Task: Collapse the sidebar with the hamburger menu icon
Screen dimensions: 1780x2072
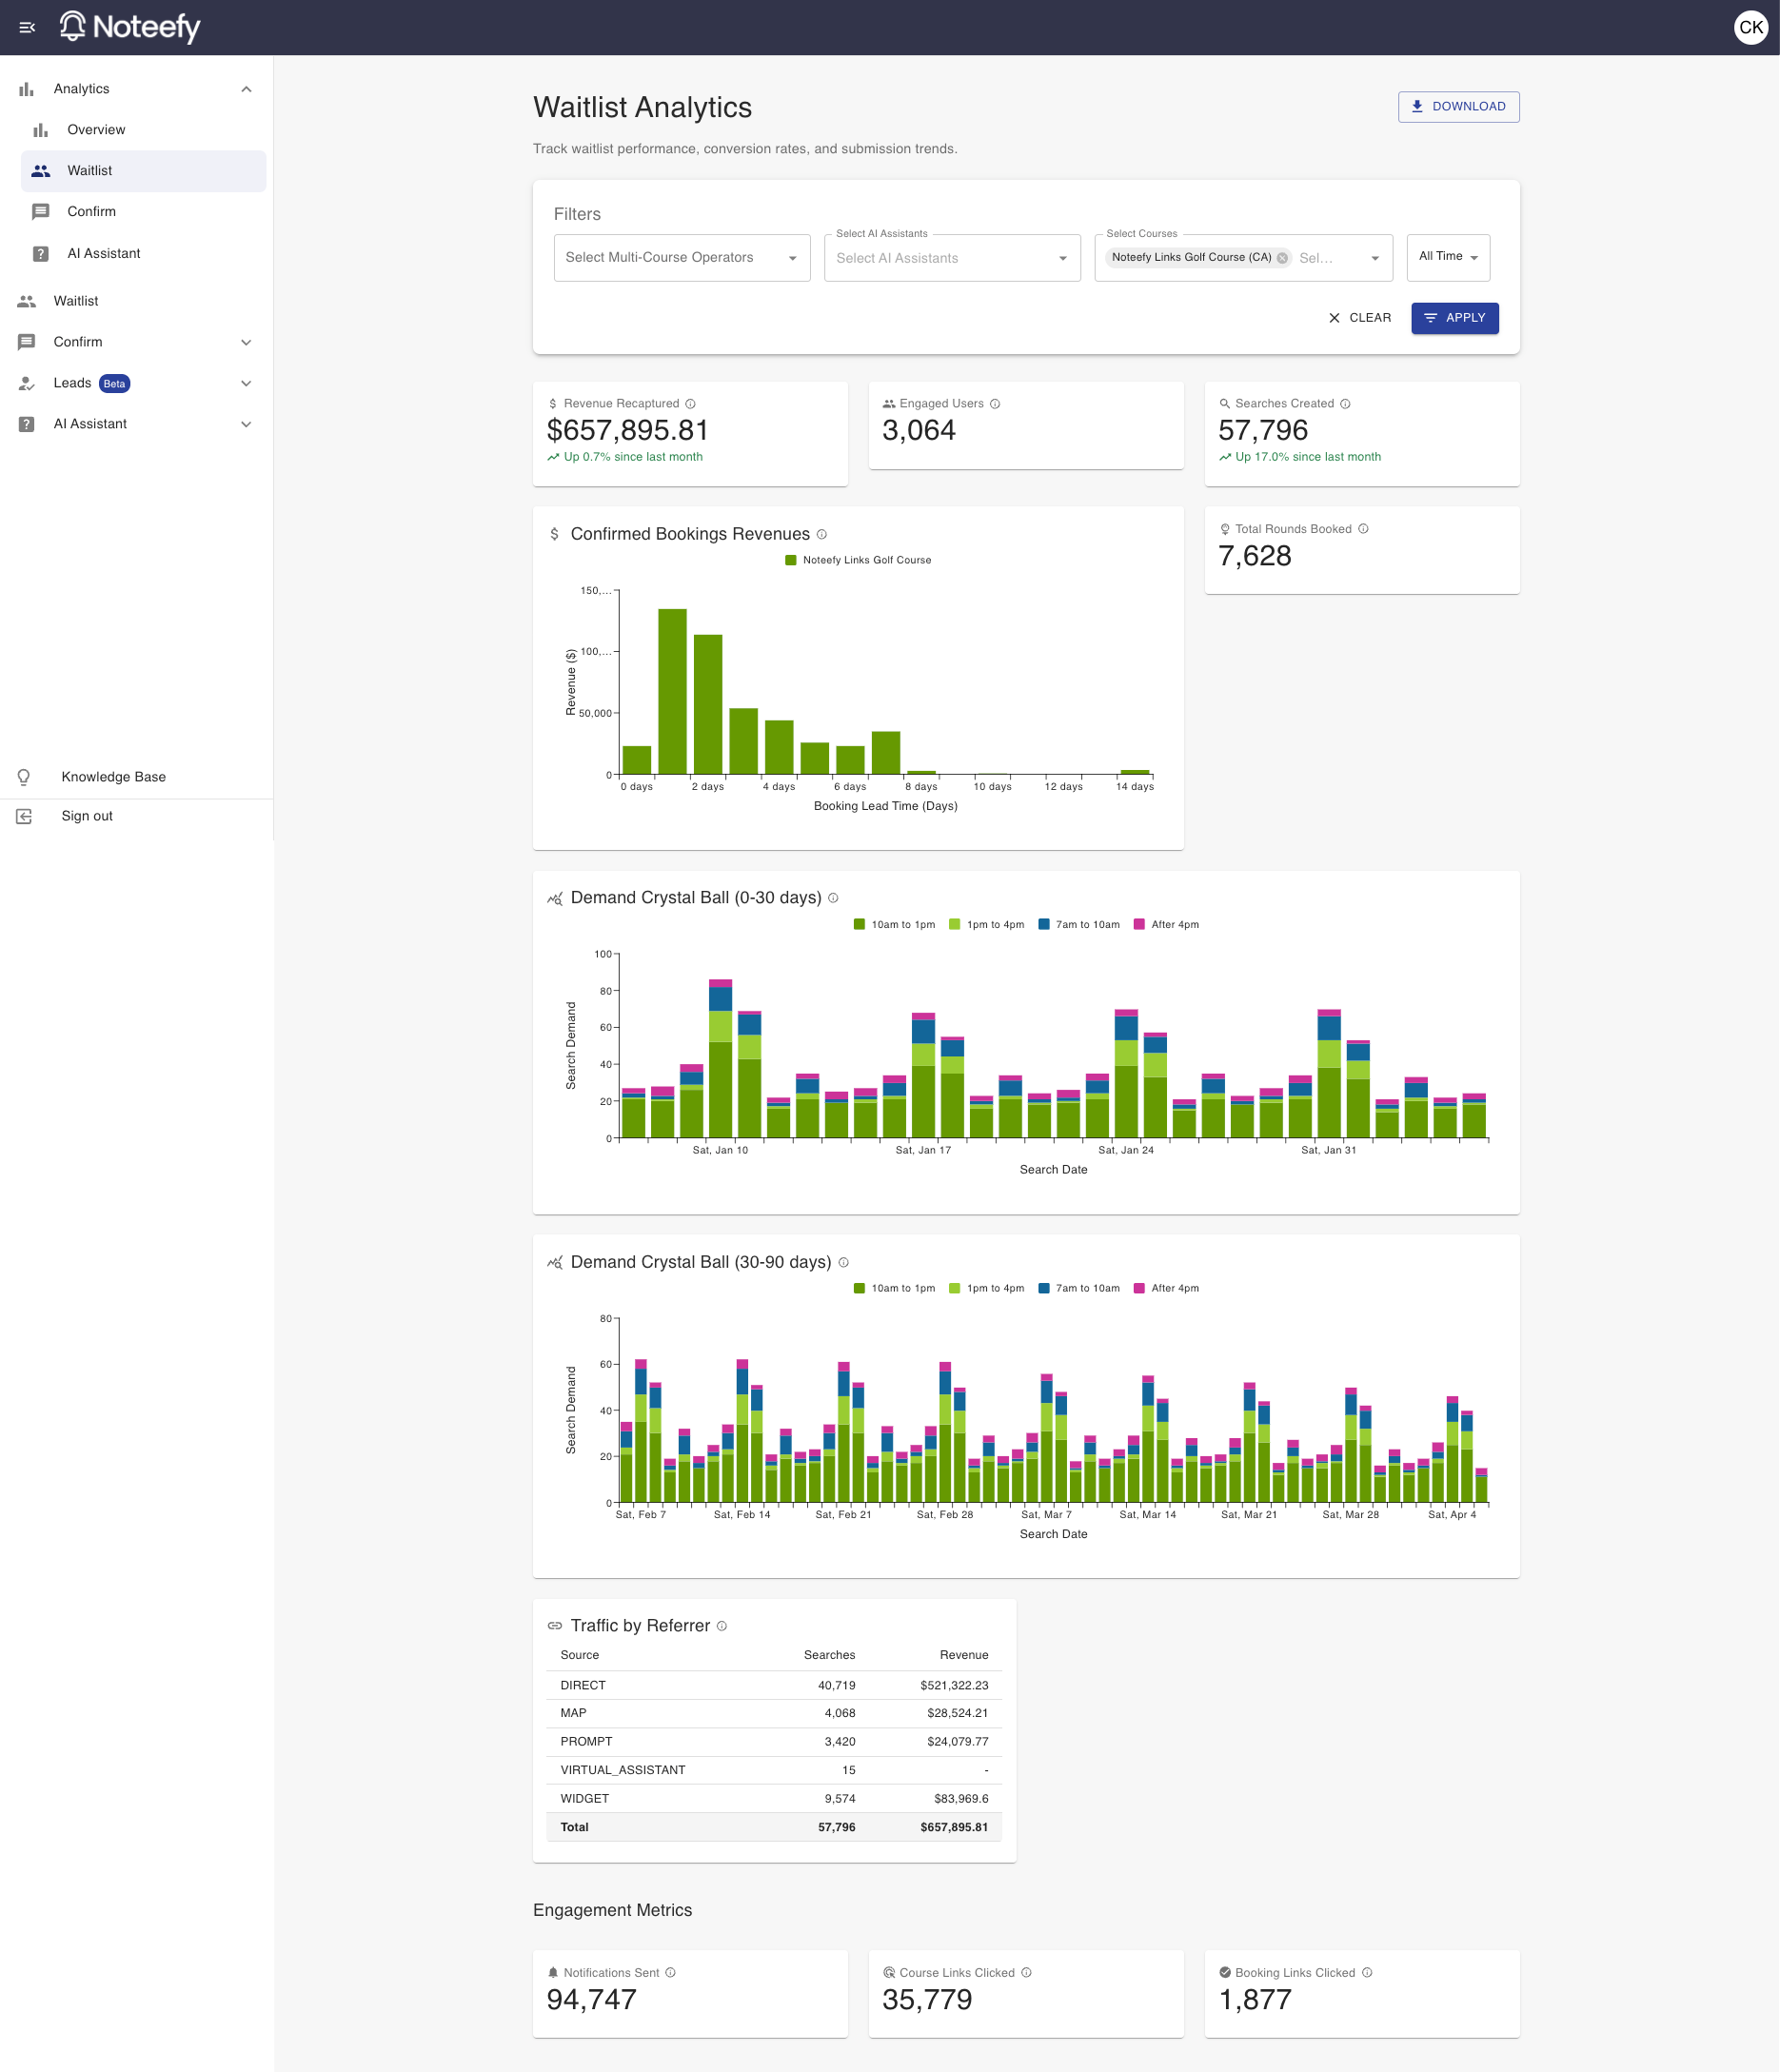Action: coord(27,27)
